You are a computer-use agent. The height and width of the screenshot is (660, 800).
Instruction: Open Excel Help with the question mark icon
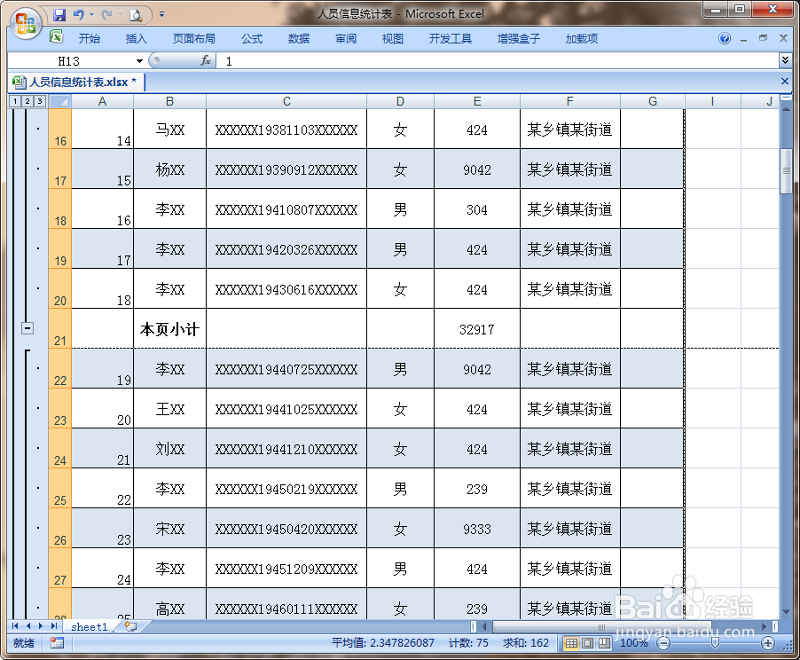[724, 38]
